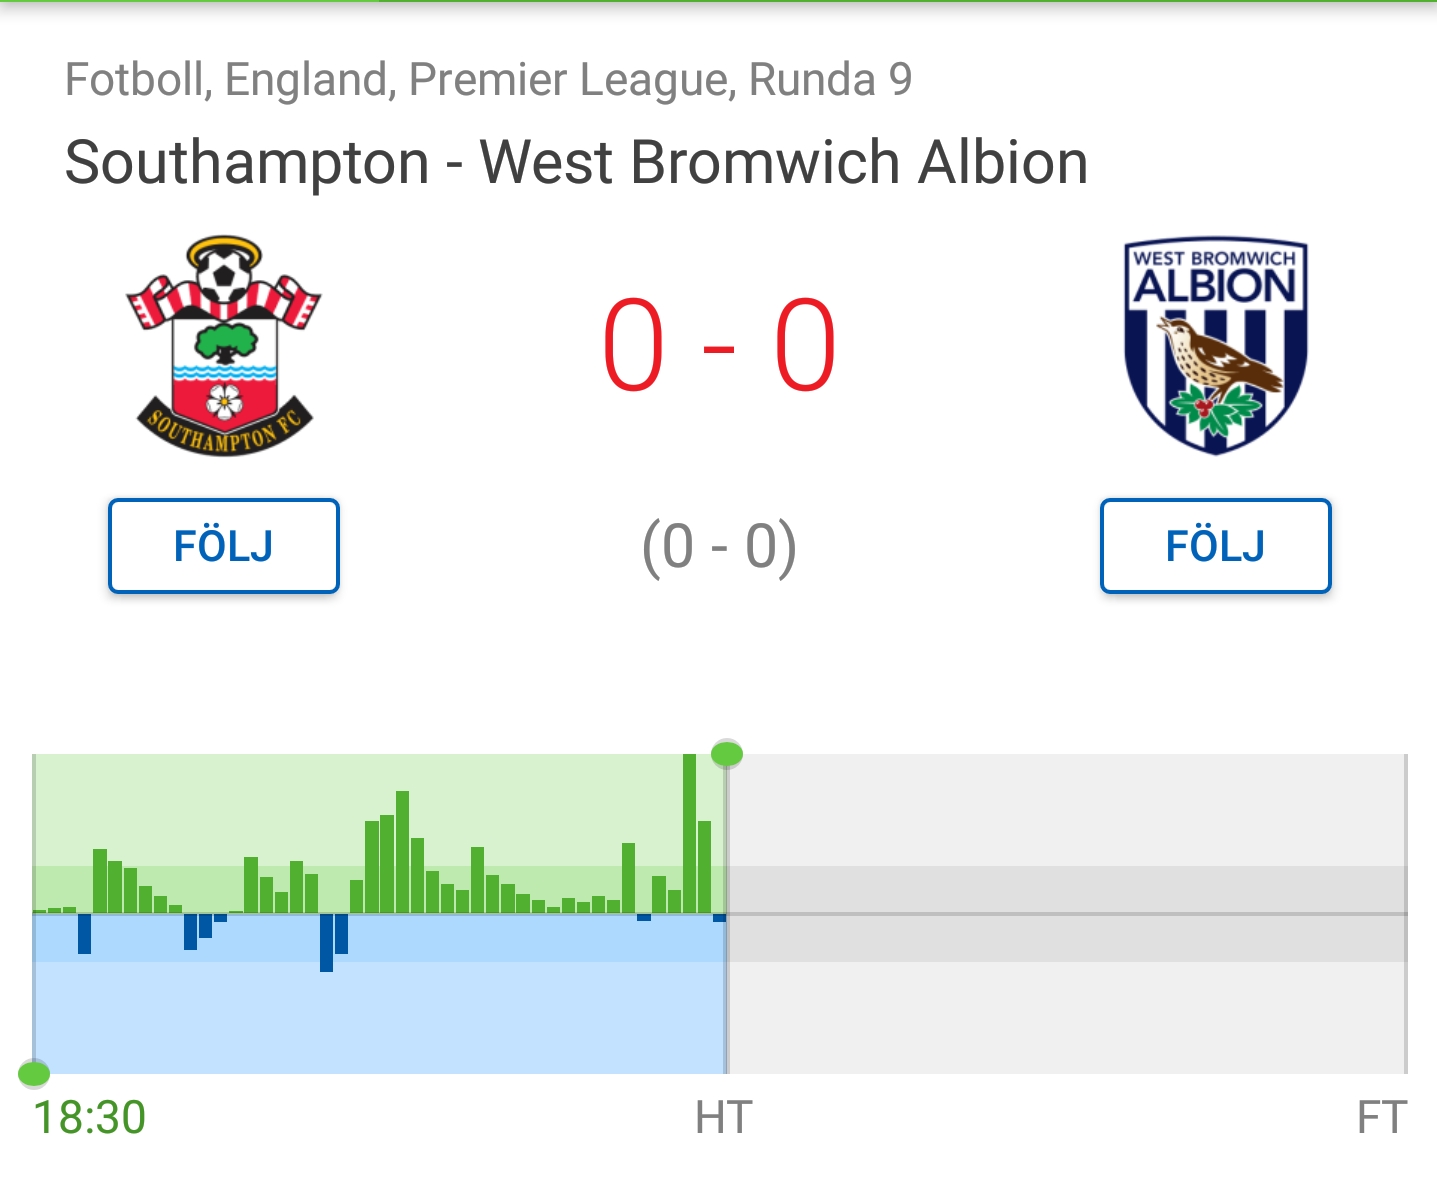The height and width of the screenshot is (1199, 1437).
Task: Follow Southampton with the FÖLJ button
Action: [224, 546]
